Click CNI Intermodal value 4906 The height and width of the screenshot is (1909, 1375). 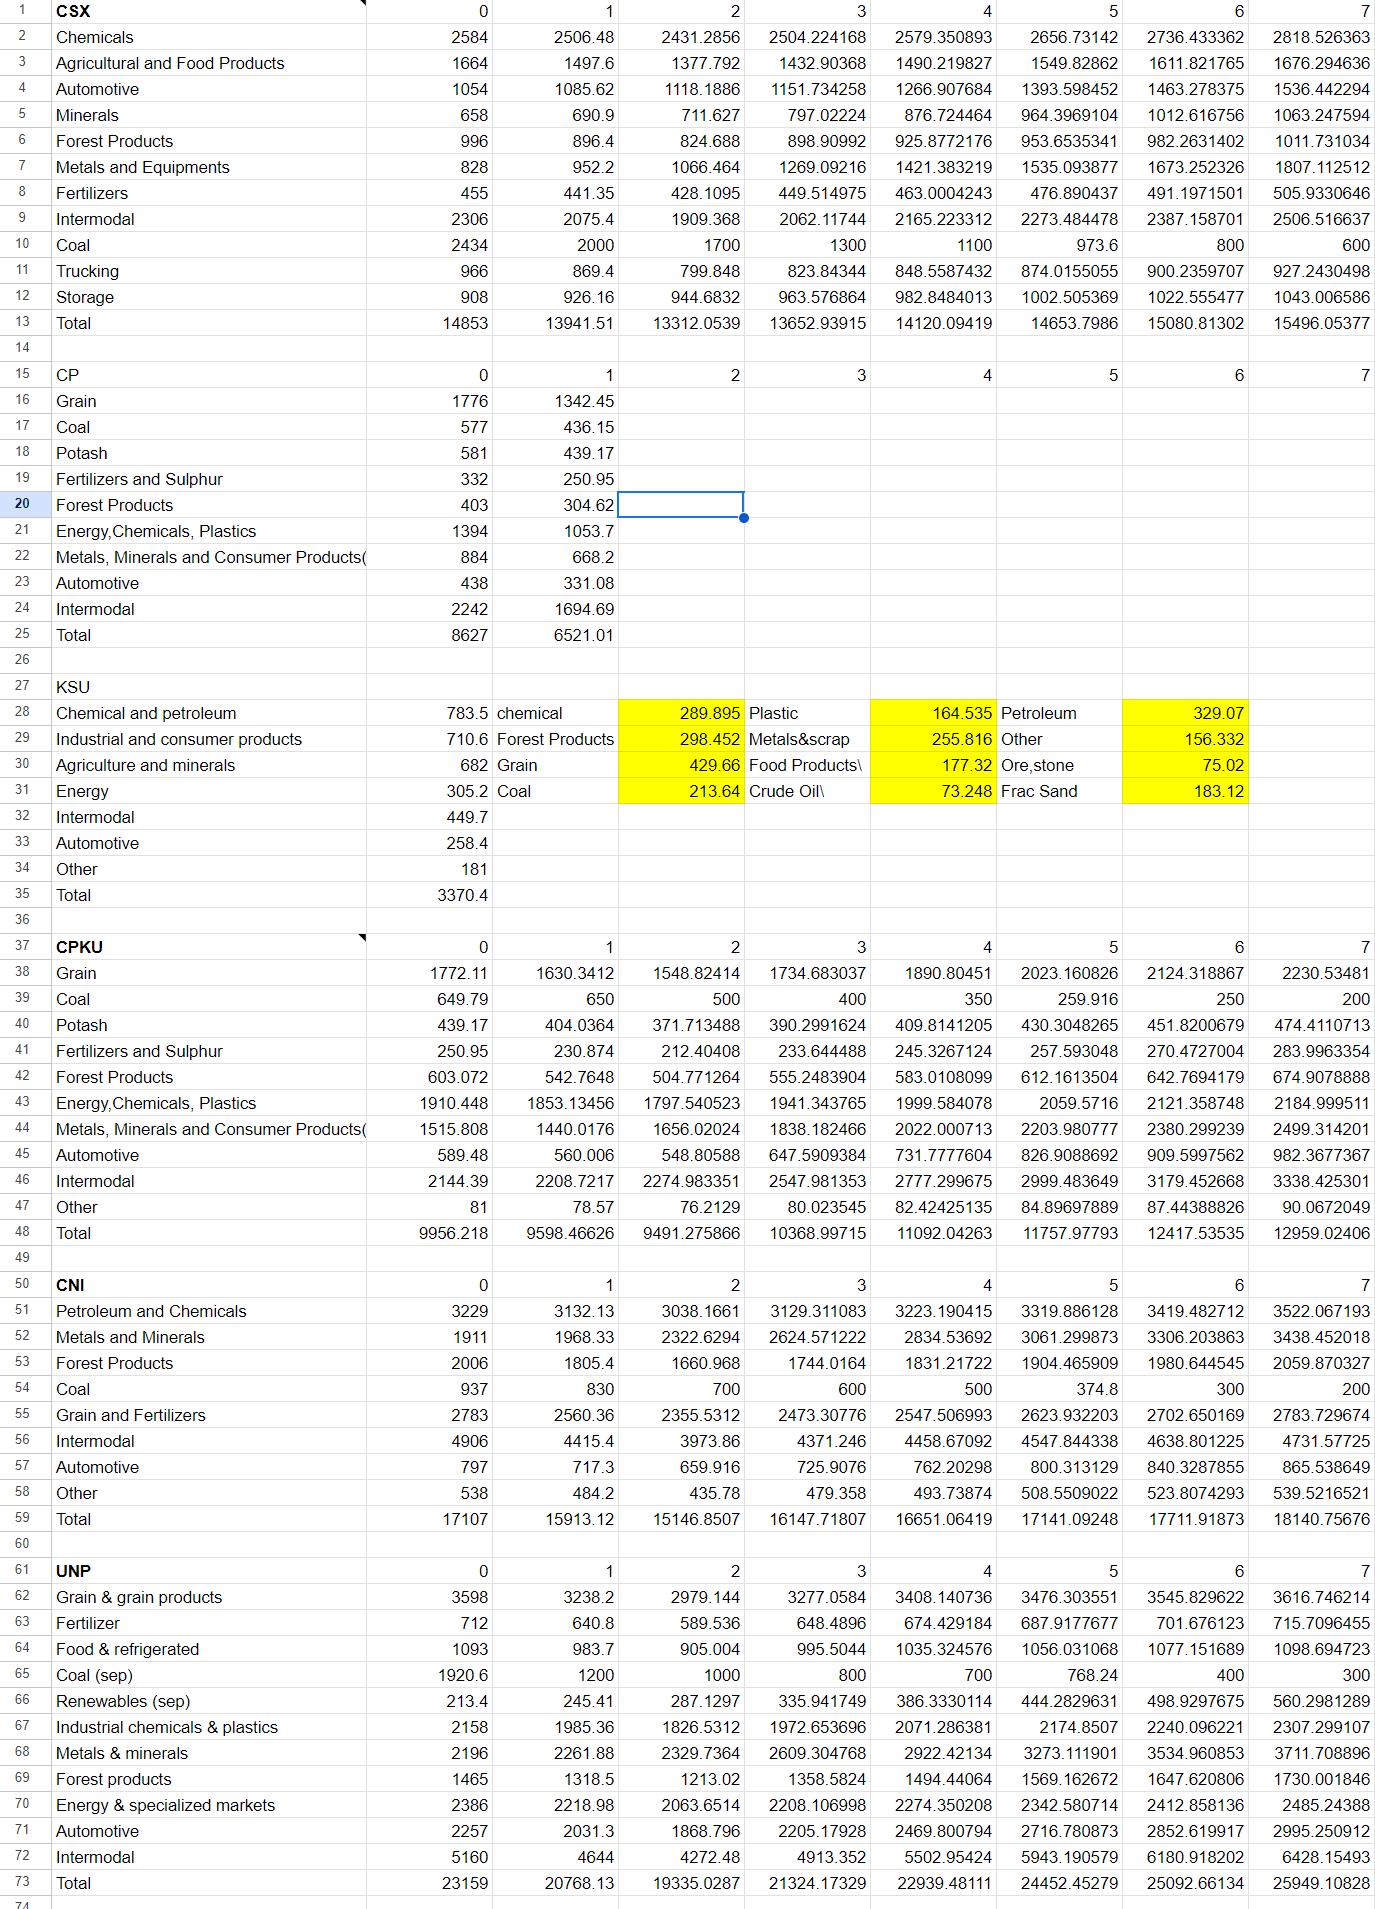(x=430, y=1441)
